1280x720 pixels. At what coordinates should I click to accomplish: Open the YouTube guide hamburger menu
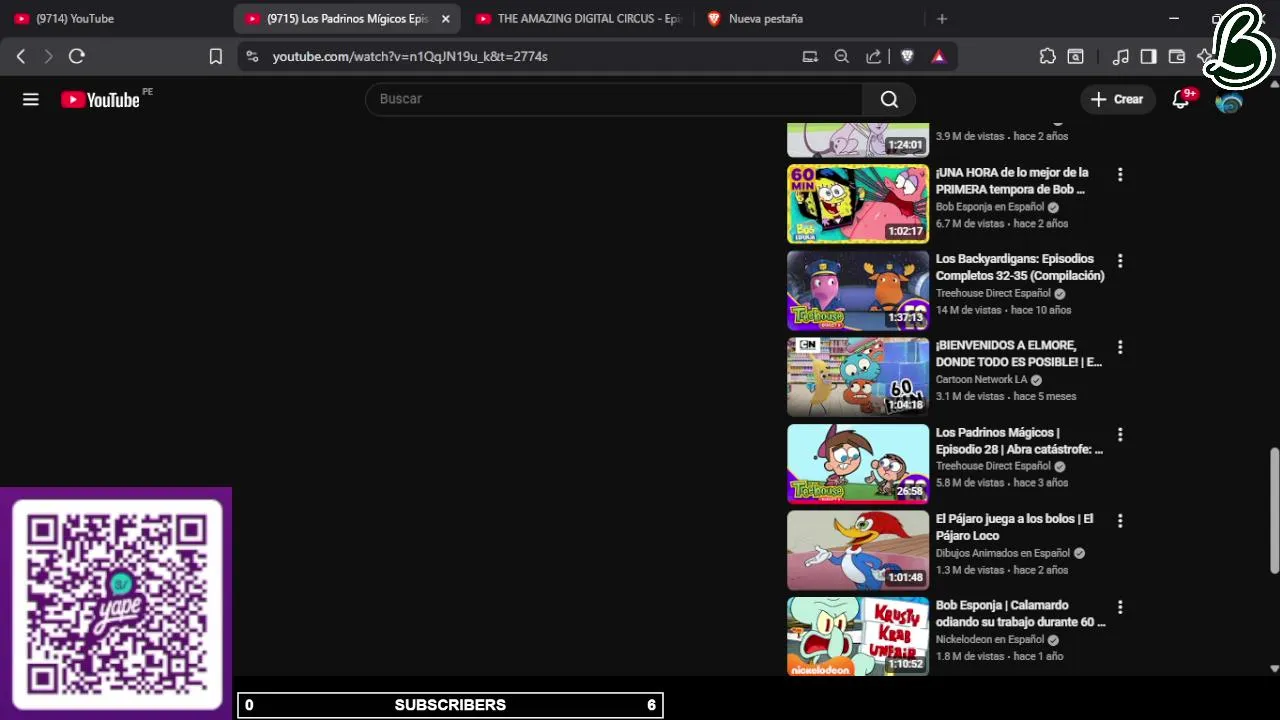(x=31, y=99)
